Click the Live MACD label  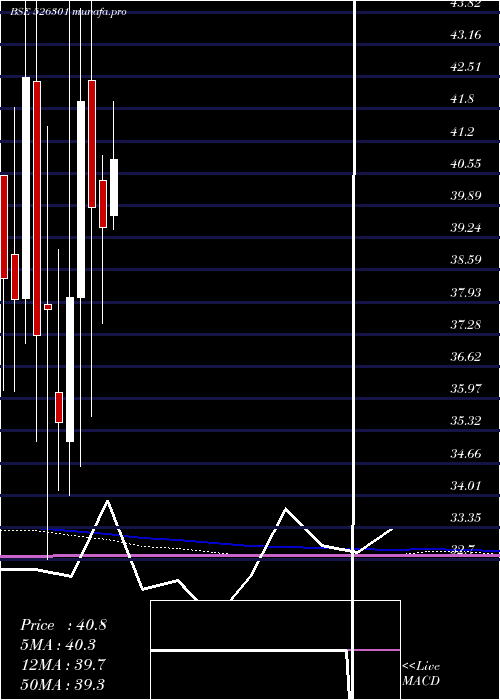[x=421, y=673]
